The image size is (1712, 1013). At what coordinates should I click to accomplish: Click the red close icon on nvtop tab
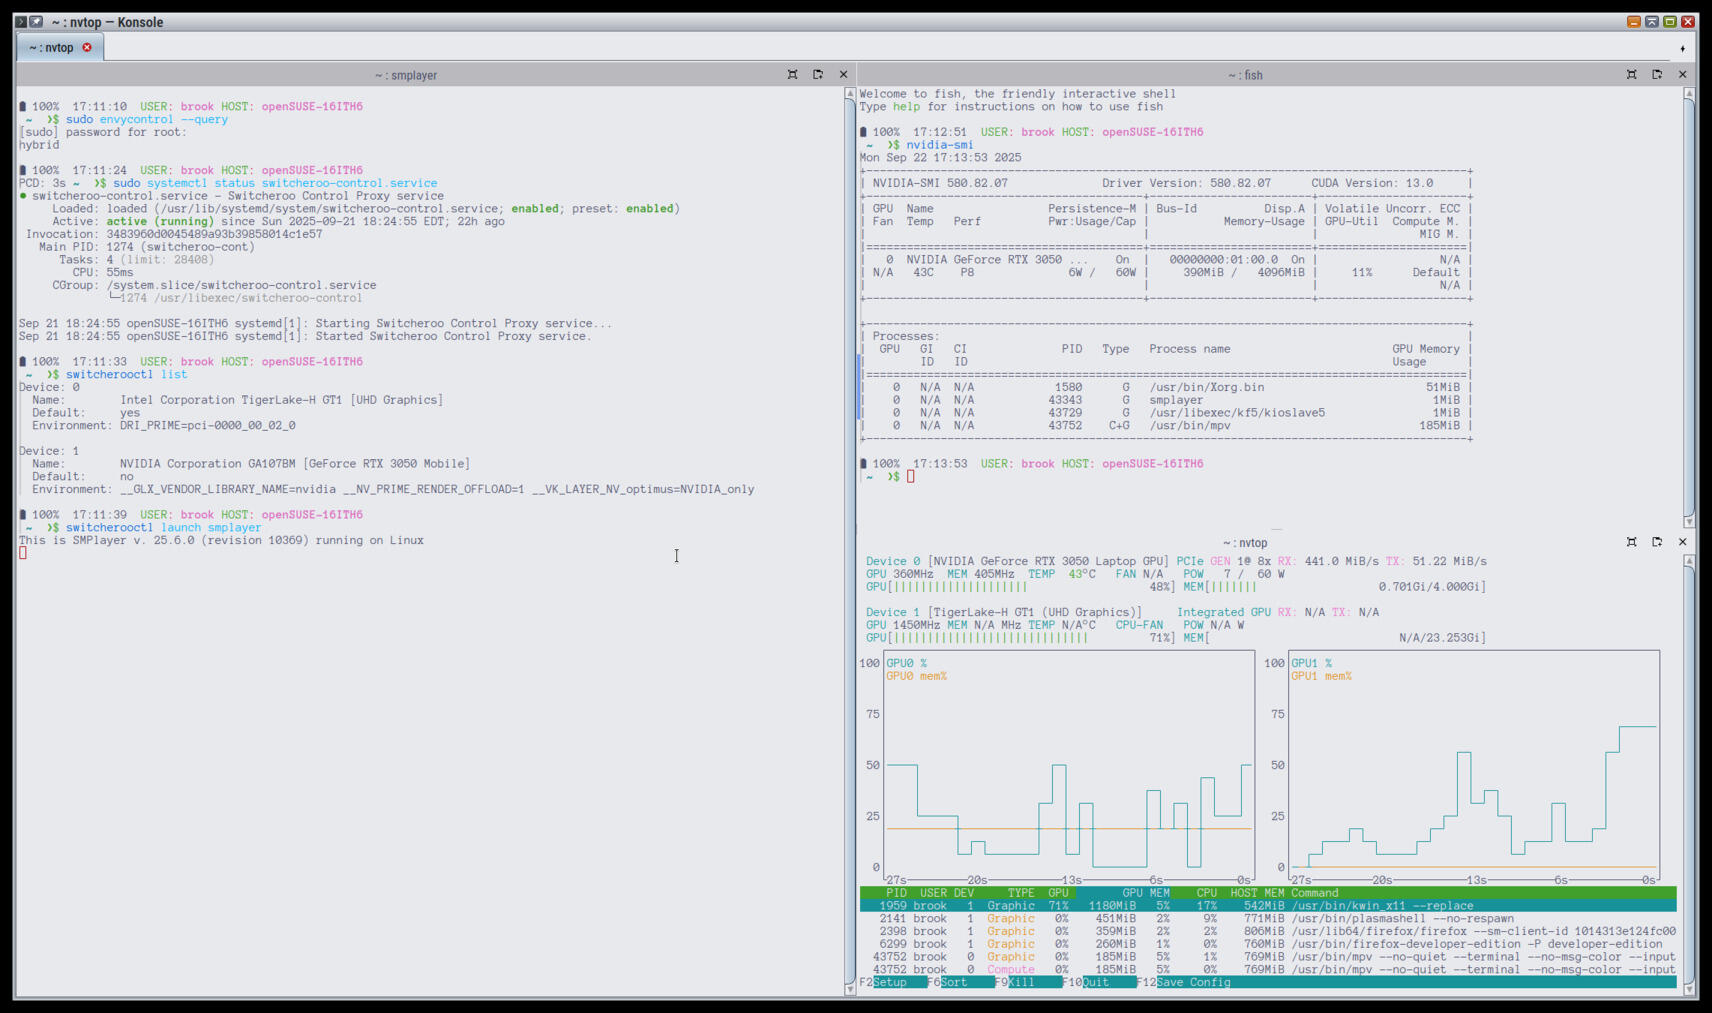pyautogui.click(x=87, y=47)
